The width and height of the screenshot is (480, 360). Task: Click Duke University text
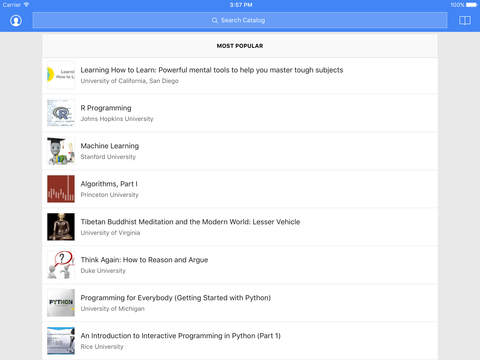[103, 271]
